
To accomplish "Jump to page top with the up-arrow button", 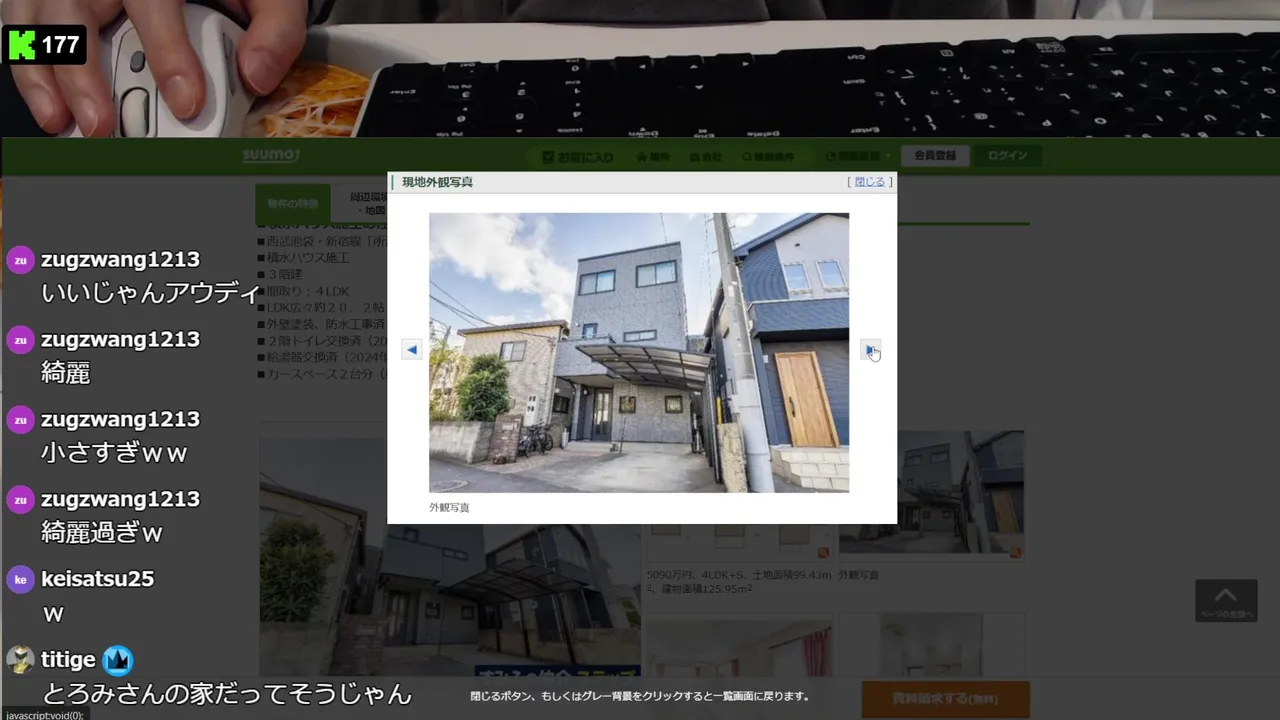I will 1225,600.
